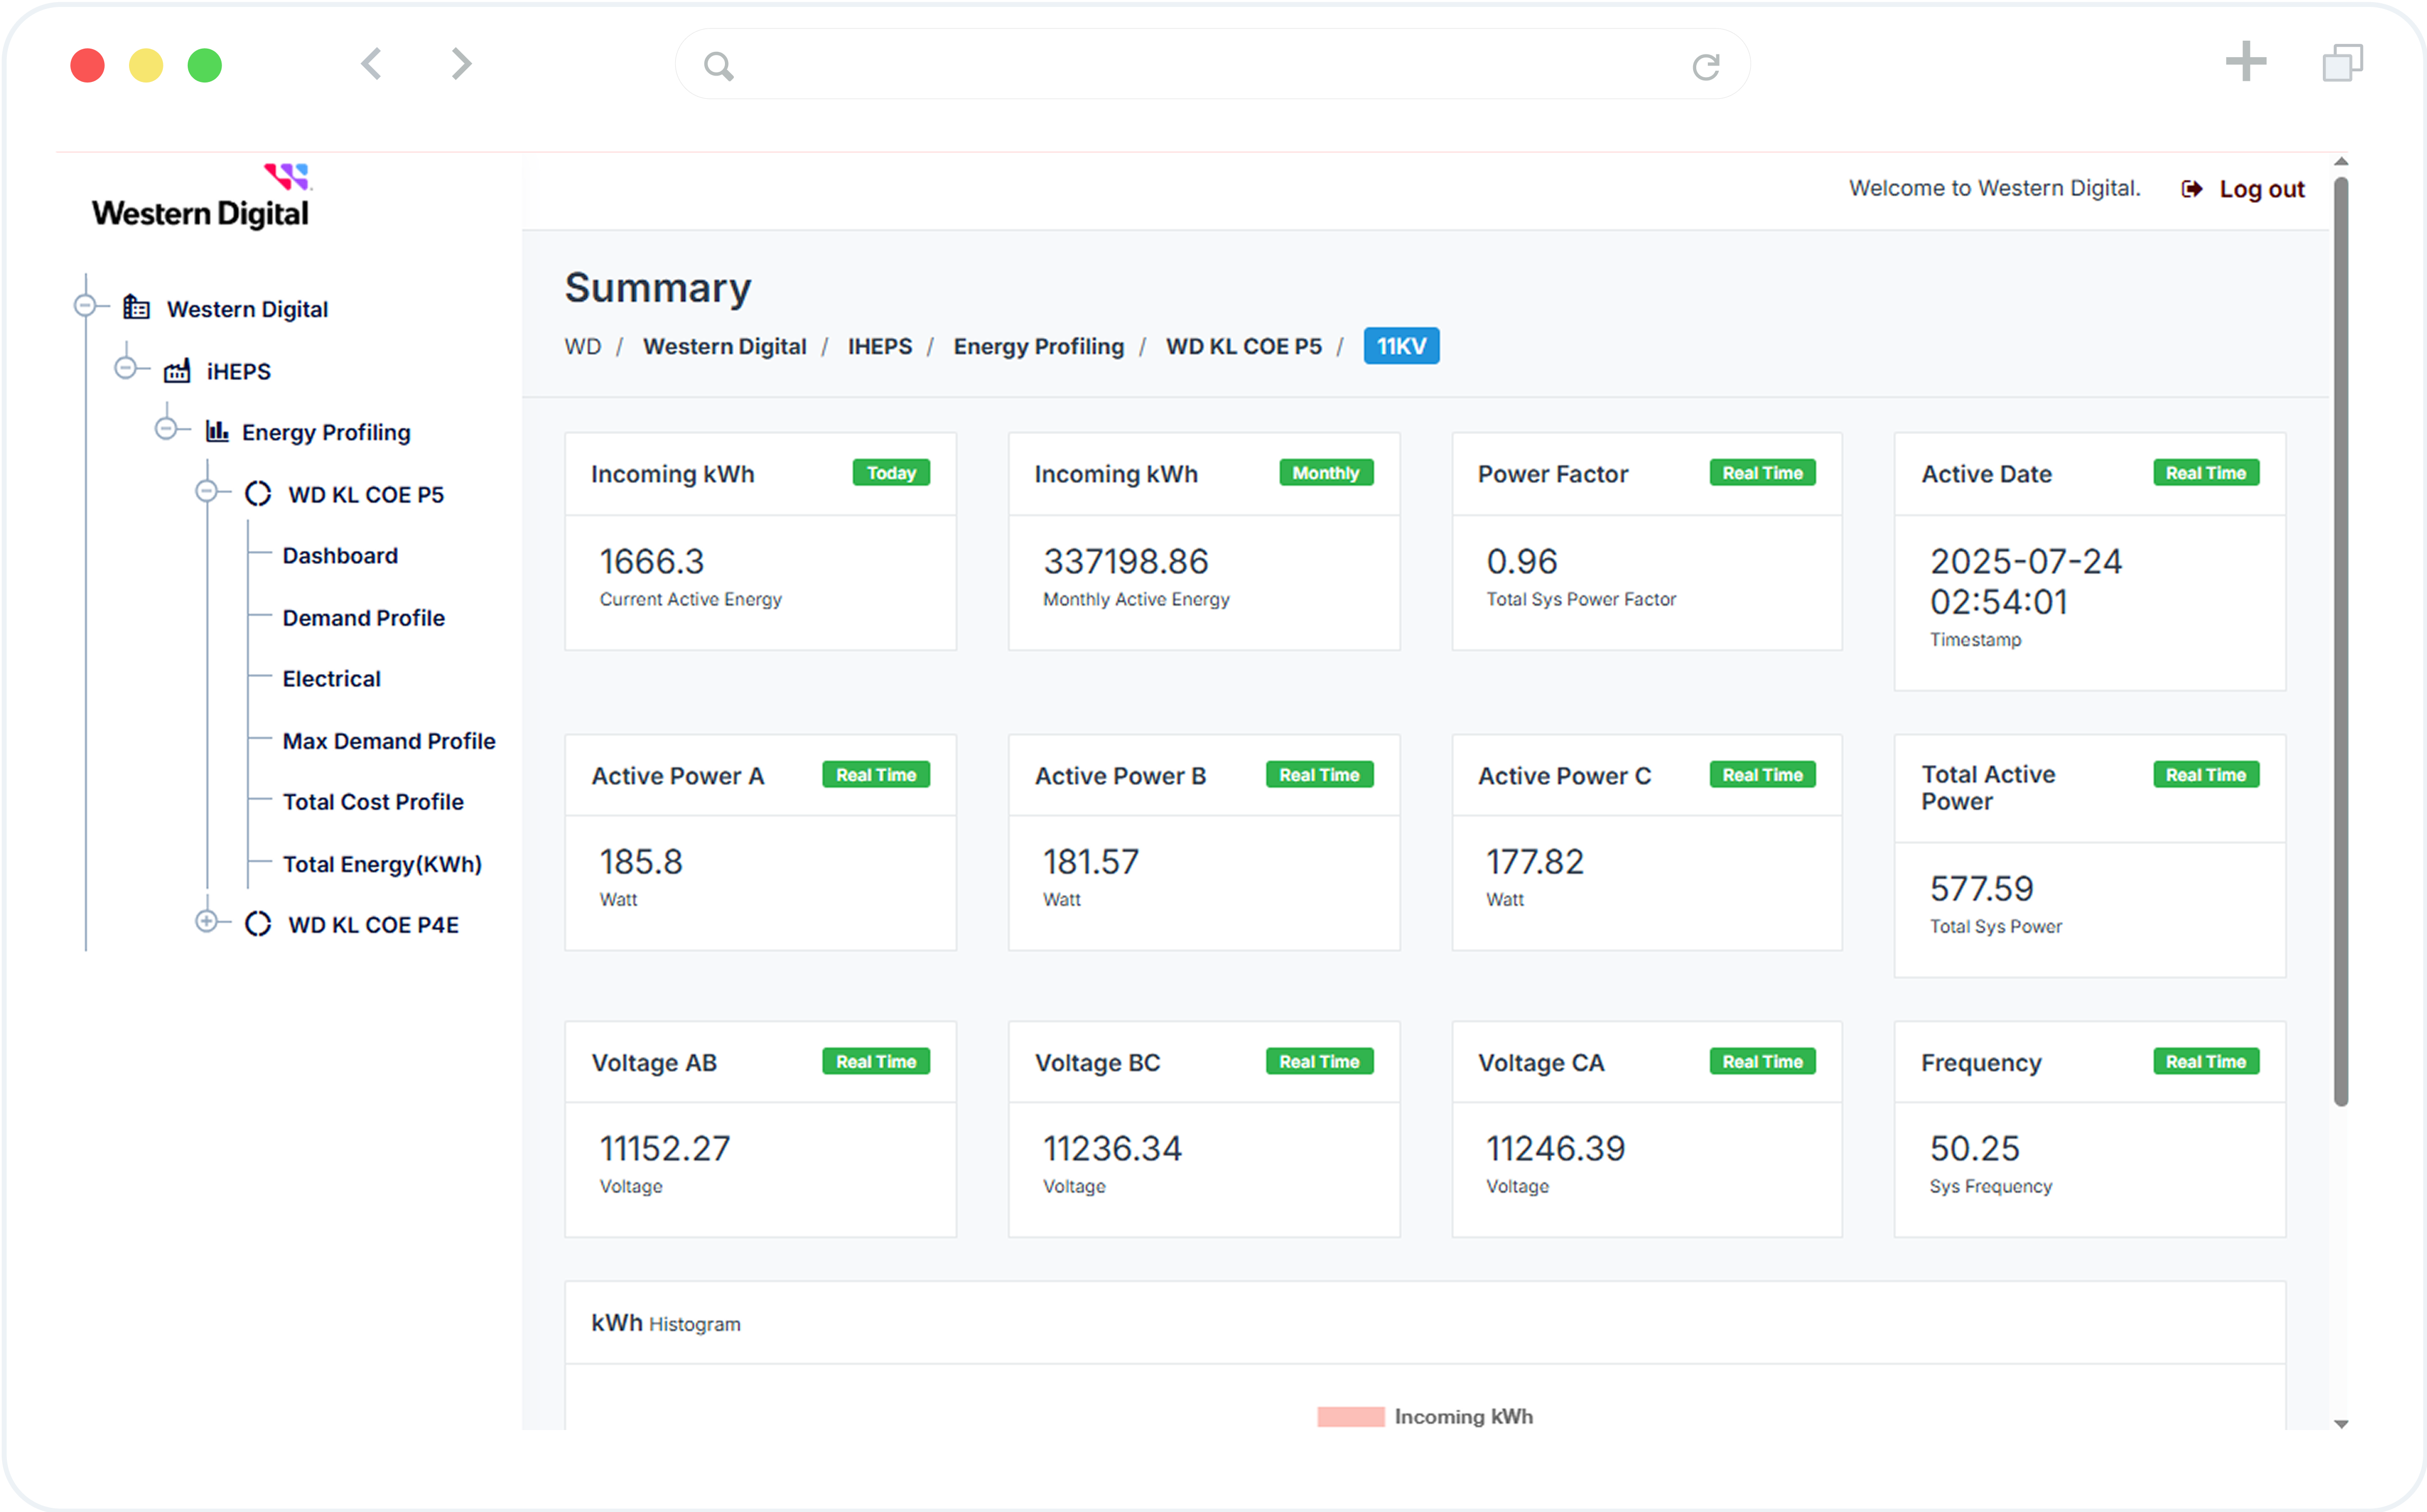Click the browser refresh icon

point(1707,64)
